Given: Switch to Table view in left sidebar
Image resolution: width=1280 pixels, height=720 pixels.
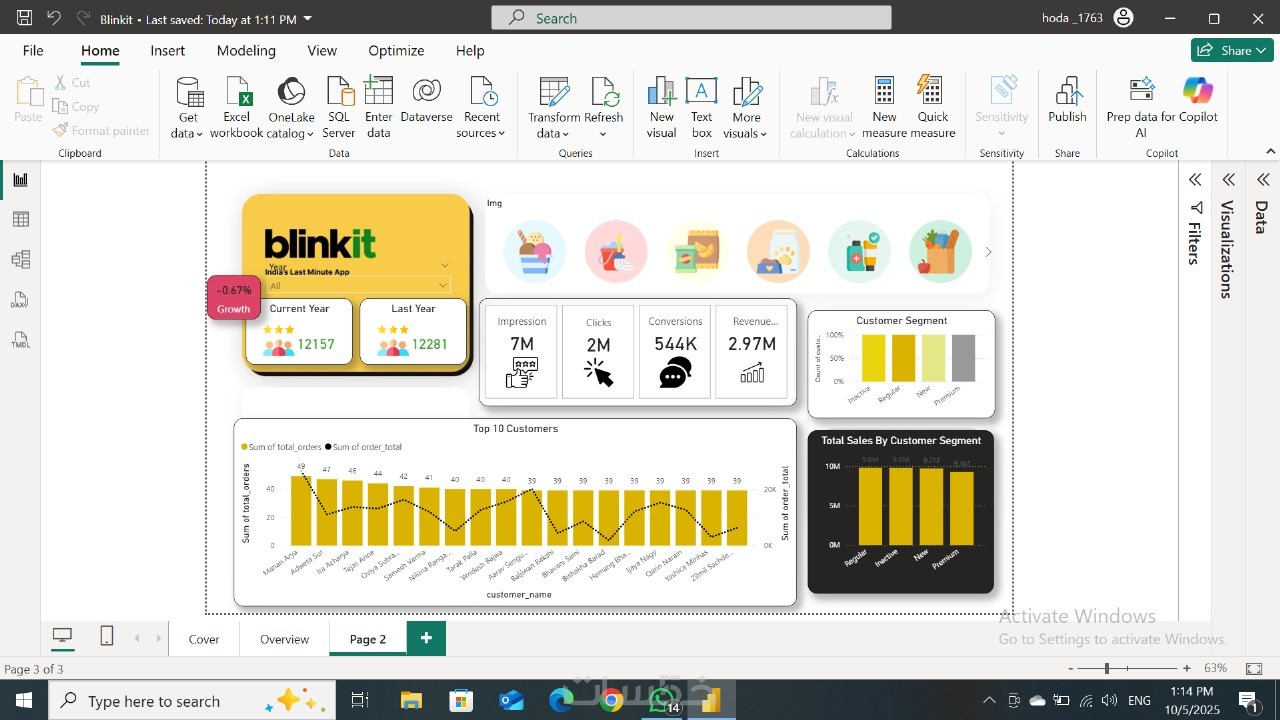Looking at the screenshot, I should (x=20, y=220).
